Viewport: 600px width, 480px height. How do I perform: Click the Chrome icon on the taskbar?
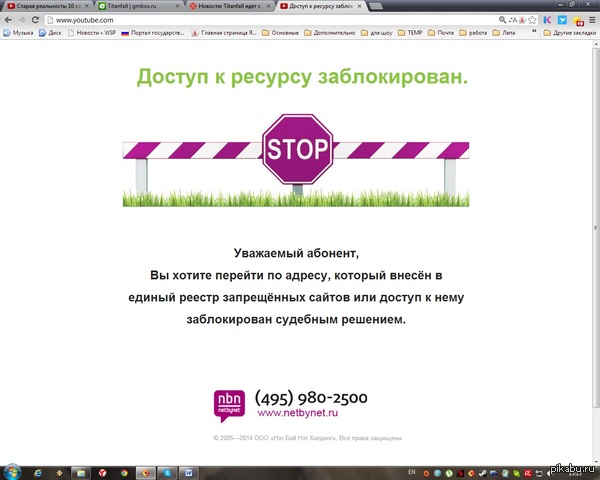coord(124,473)
